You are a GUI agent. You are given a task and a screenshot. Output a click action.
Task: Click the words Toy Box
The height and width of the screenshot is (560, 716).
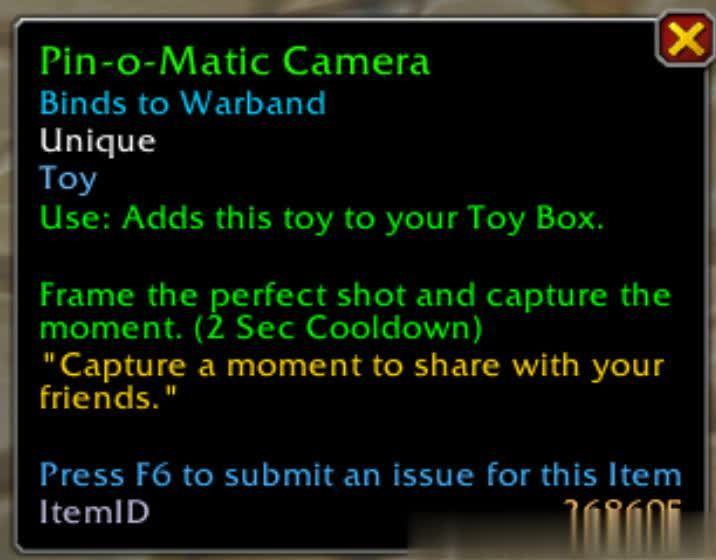point(537,218)
